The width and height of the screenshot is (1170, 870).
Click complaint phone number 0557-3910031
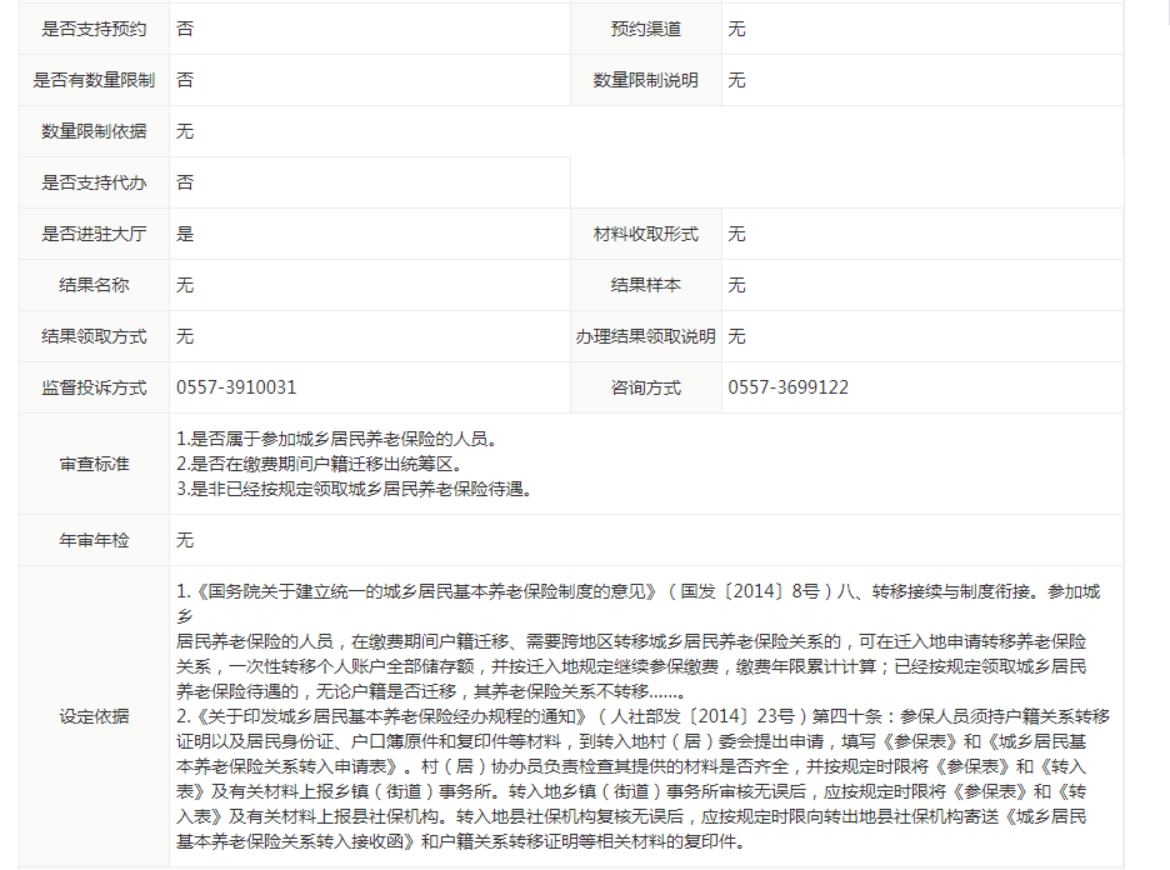236,387
